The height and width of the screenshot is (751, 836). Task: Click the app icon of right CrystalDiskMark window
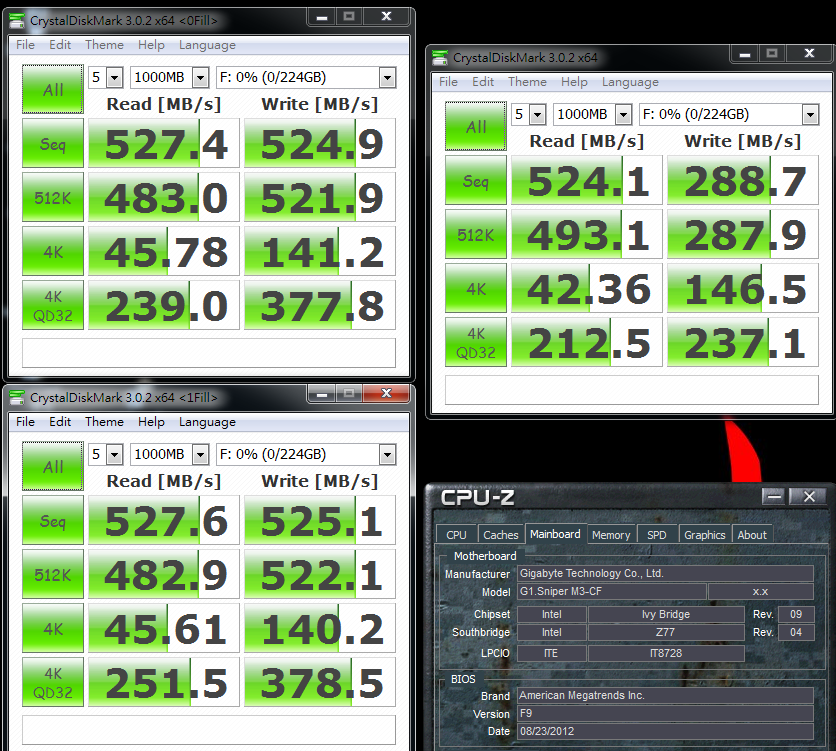point(440,58)
